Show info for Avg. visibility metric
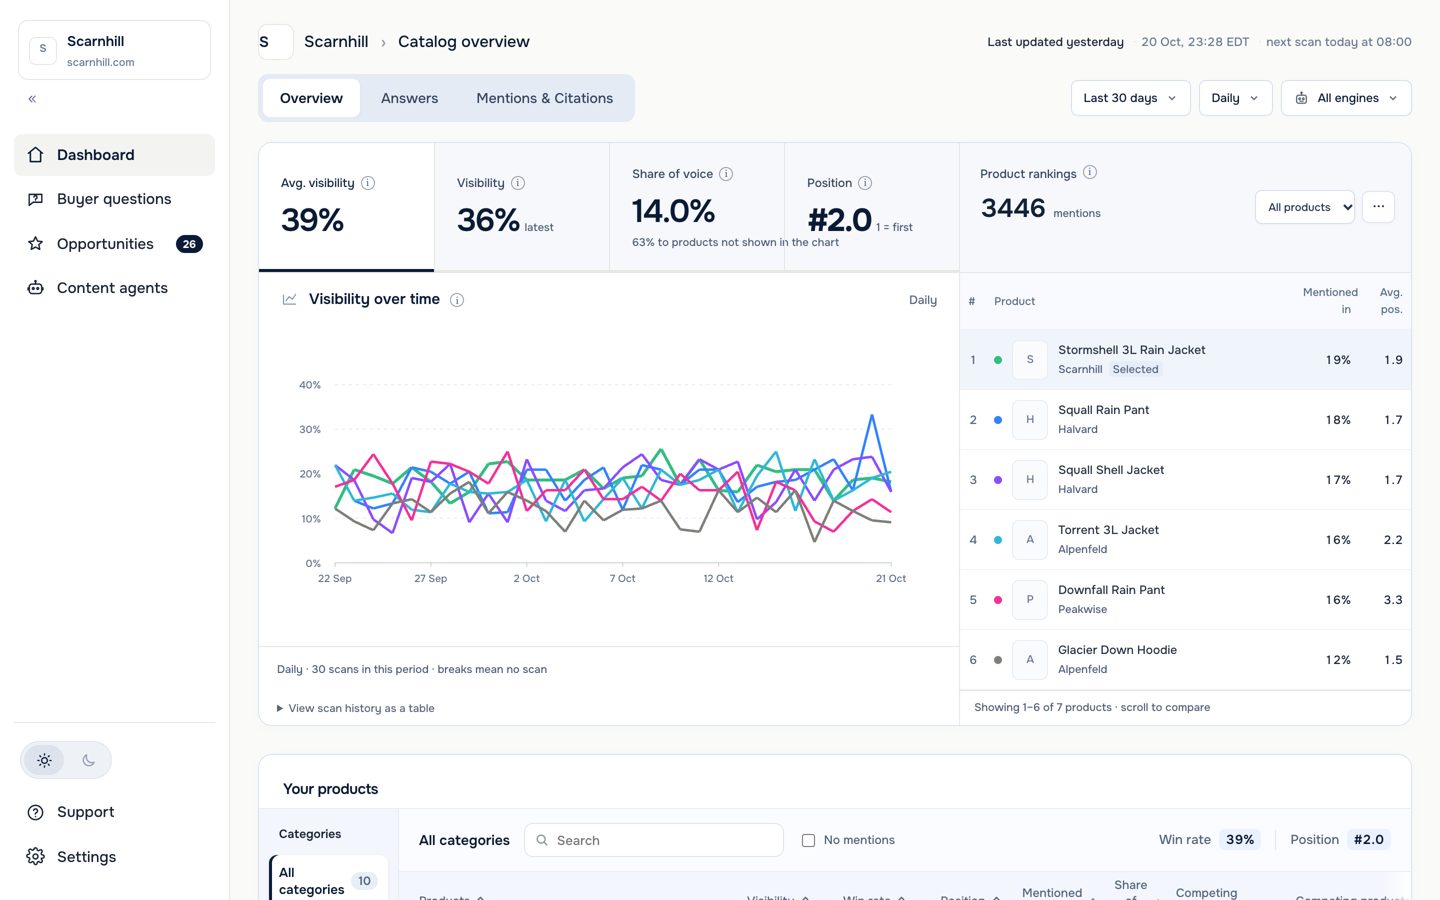This screenshot has width=1440, height=900. (x=368, y=183)
